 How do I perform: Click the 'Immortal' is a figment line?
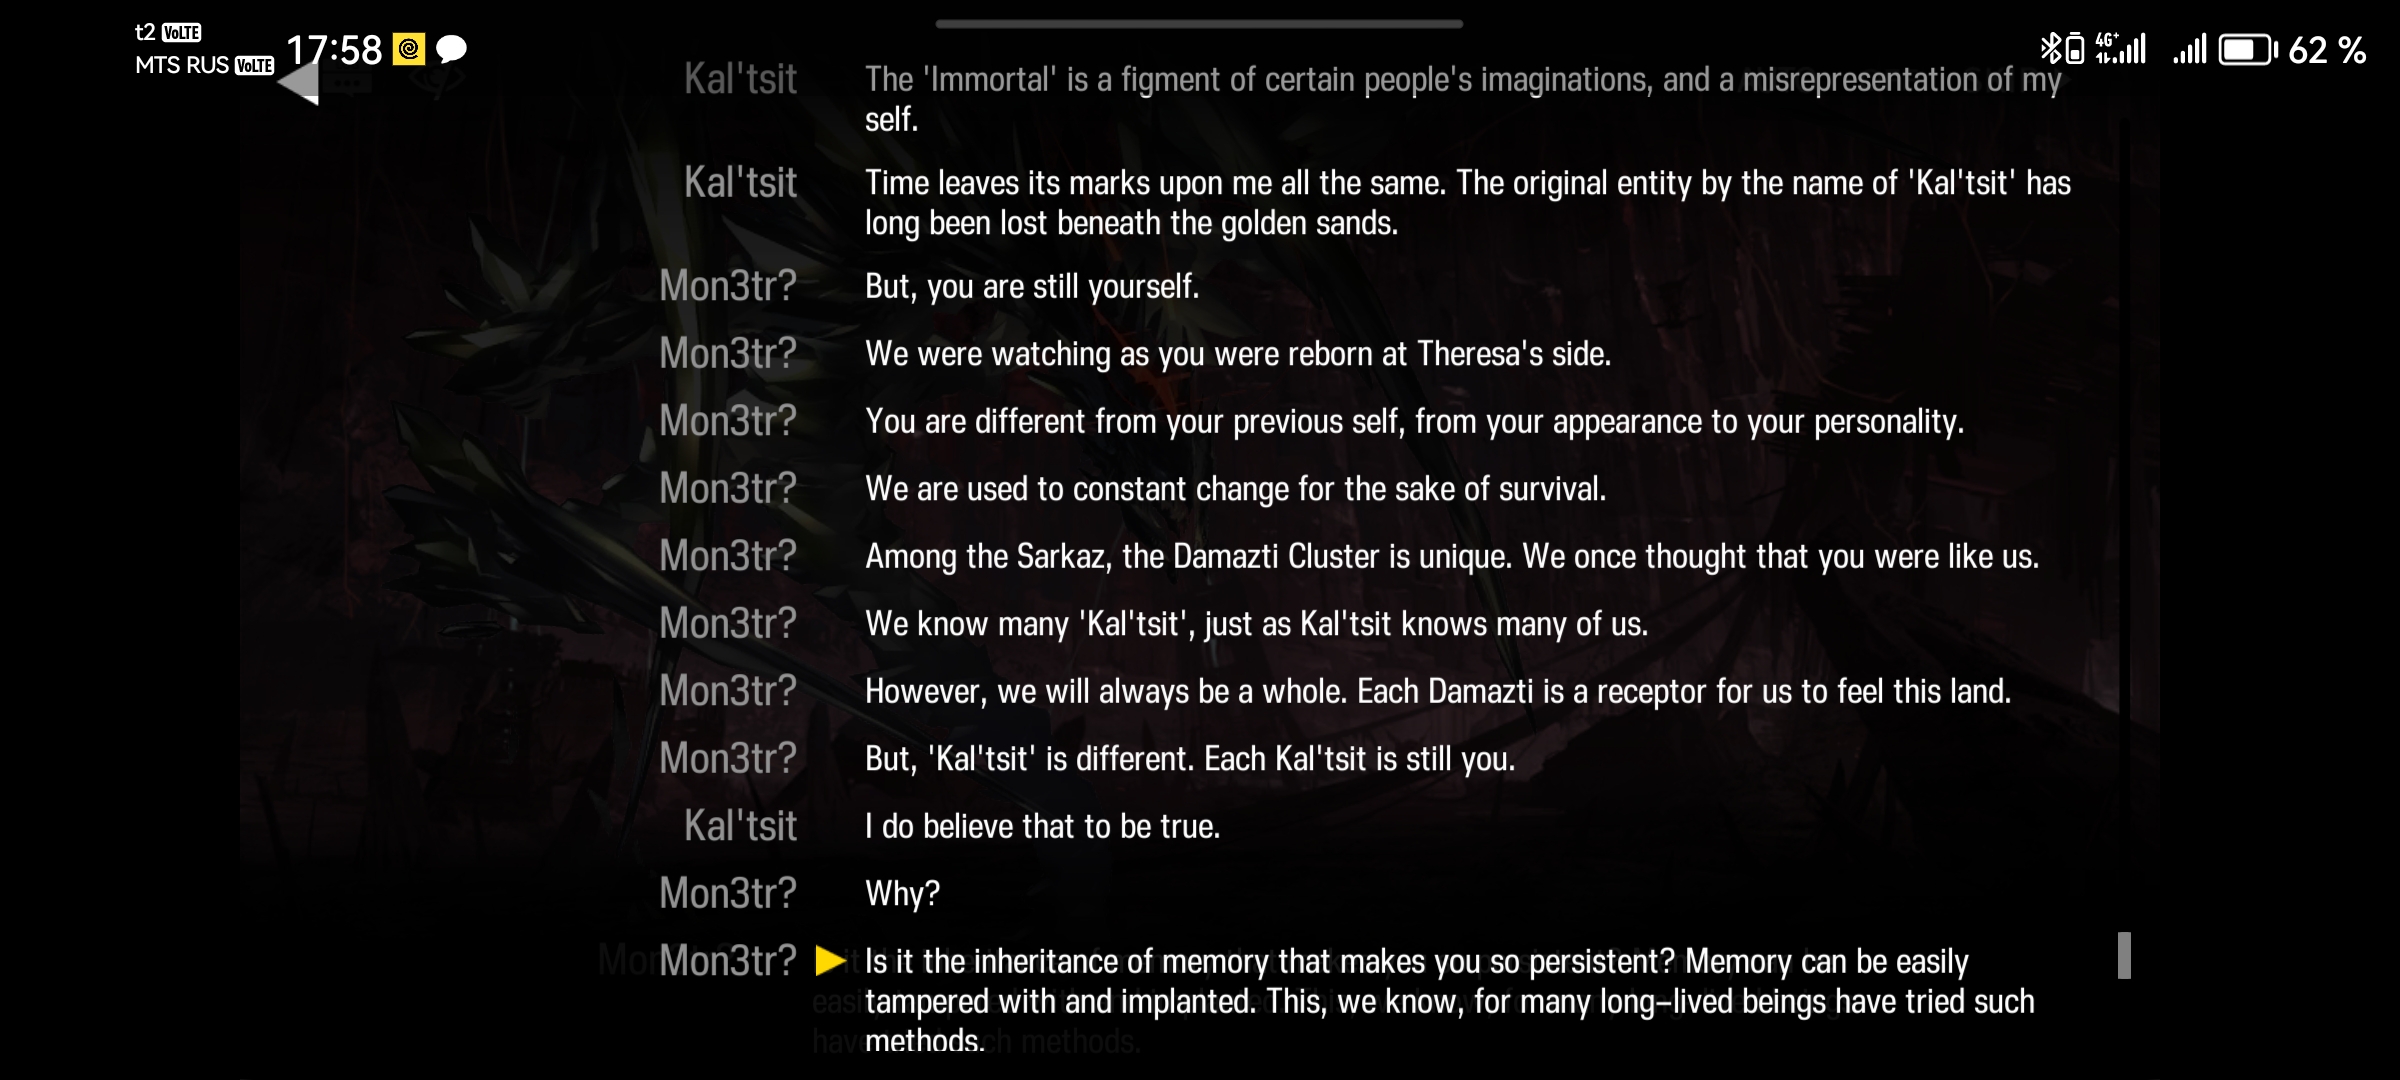tap(1463, 99)
